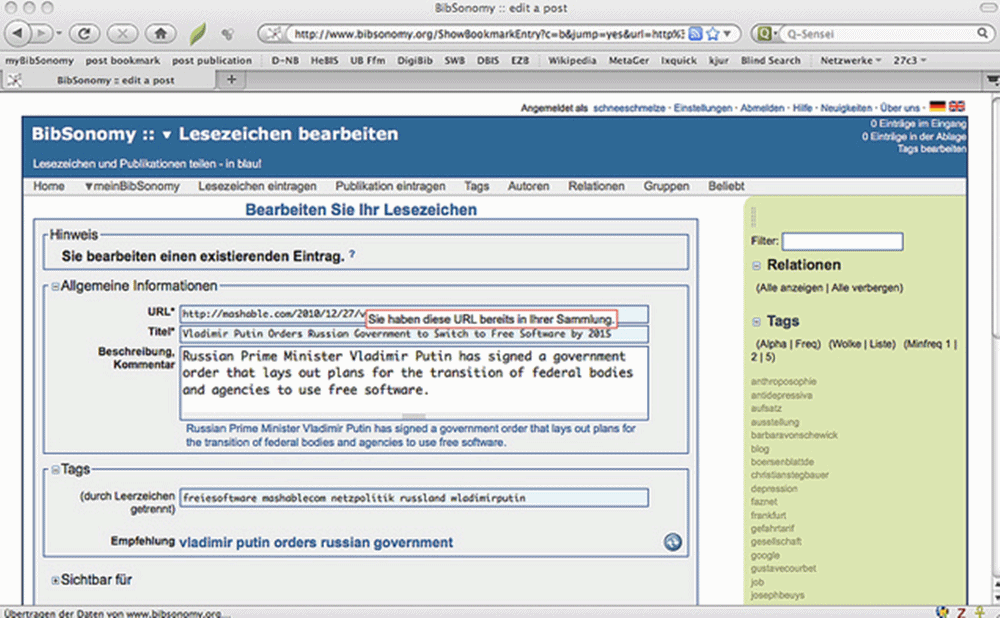1000x618 pixels.
Task: Switch language with the German flag
Action: [x=938, y=107]
